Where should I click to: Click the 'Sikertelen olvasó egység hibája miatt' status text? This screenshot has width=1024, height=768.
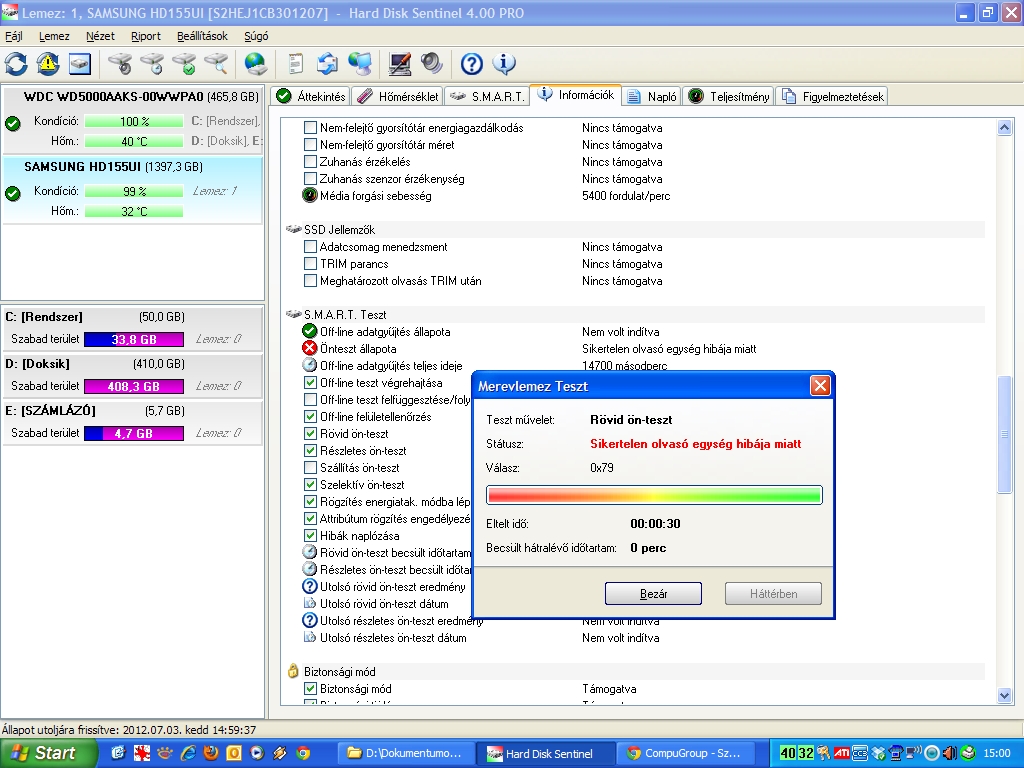pos(696,443)
